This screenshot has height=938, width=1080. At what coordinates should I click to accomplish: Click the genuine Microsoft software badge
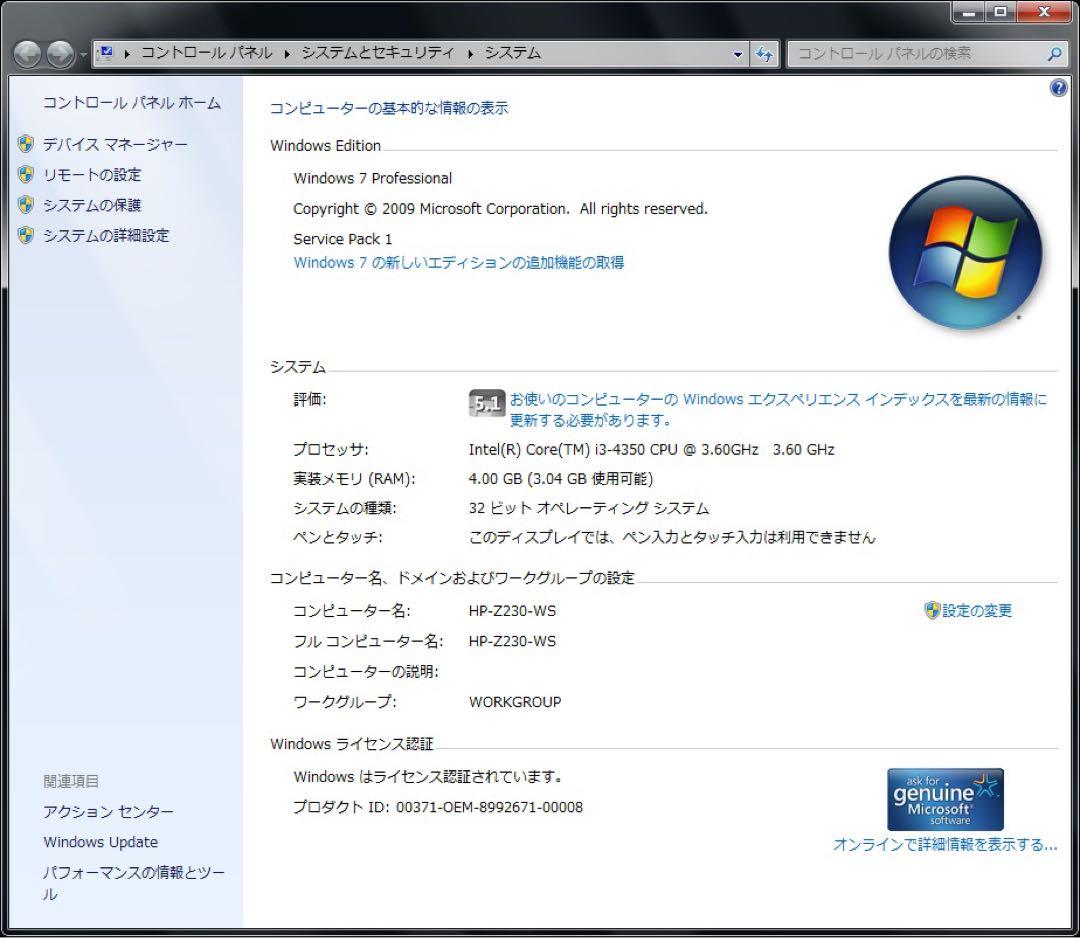pyautogui.click(x=945, y=800)
